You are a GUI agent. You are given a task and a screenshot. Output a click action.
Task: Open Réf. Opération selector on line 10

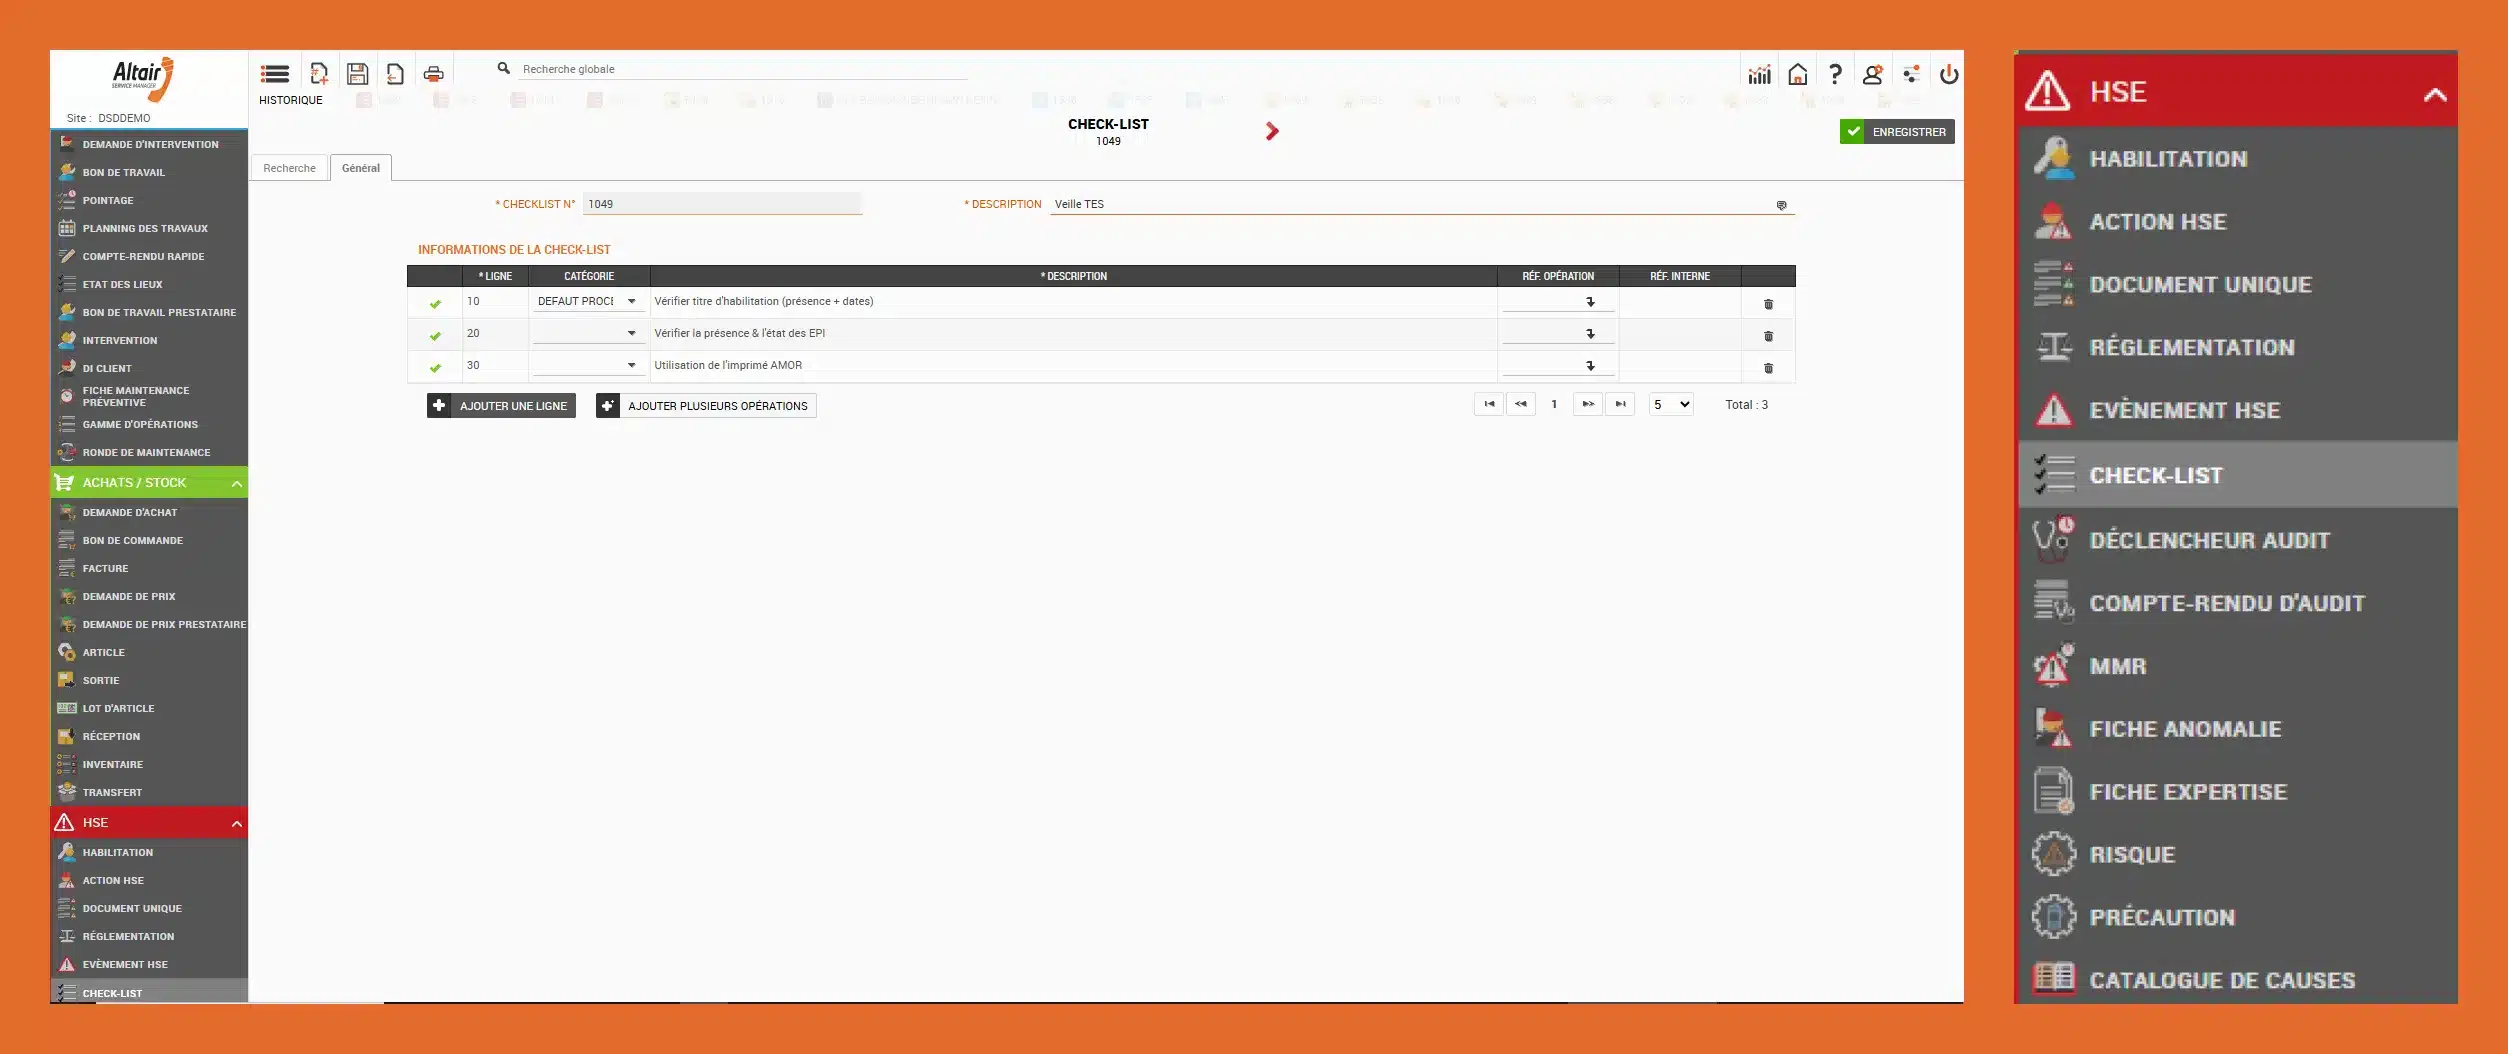pos(1590,302)
